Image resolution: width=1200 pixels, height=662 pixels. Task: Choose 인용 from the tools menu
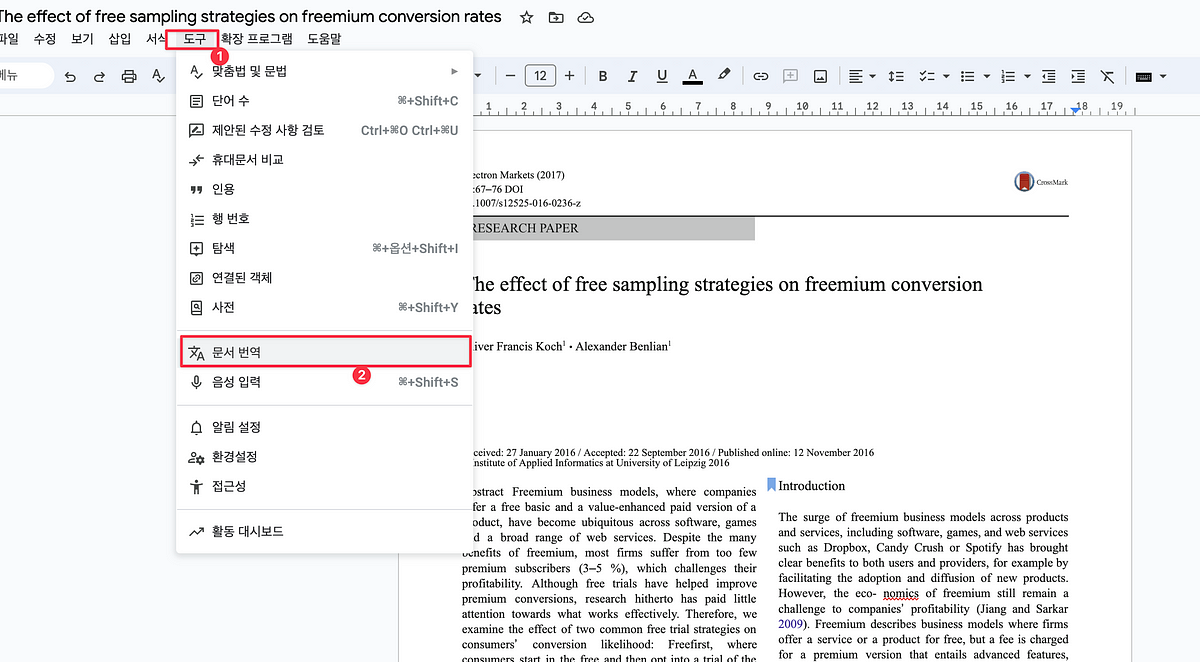tap(322, 189)
